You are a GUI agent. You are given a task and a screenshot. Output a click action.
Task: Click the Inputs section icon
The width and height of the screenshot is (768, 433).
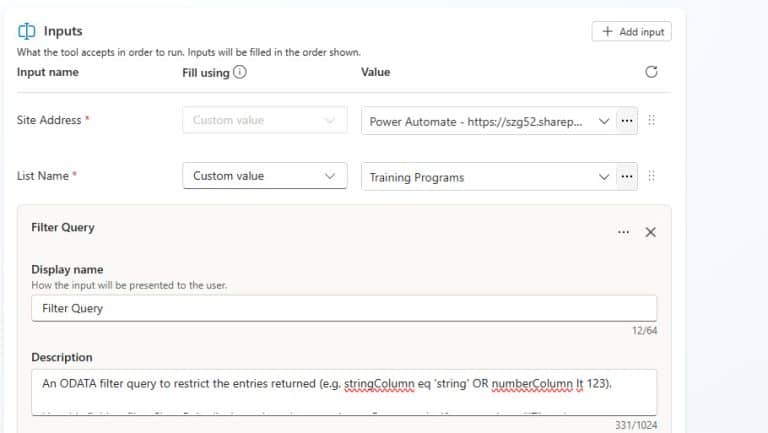(27, 32)
